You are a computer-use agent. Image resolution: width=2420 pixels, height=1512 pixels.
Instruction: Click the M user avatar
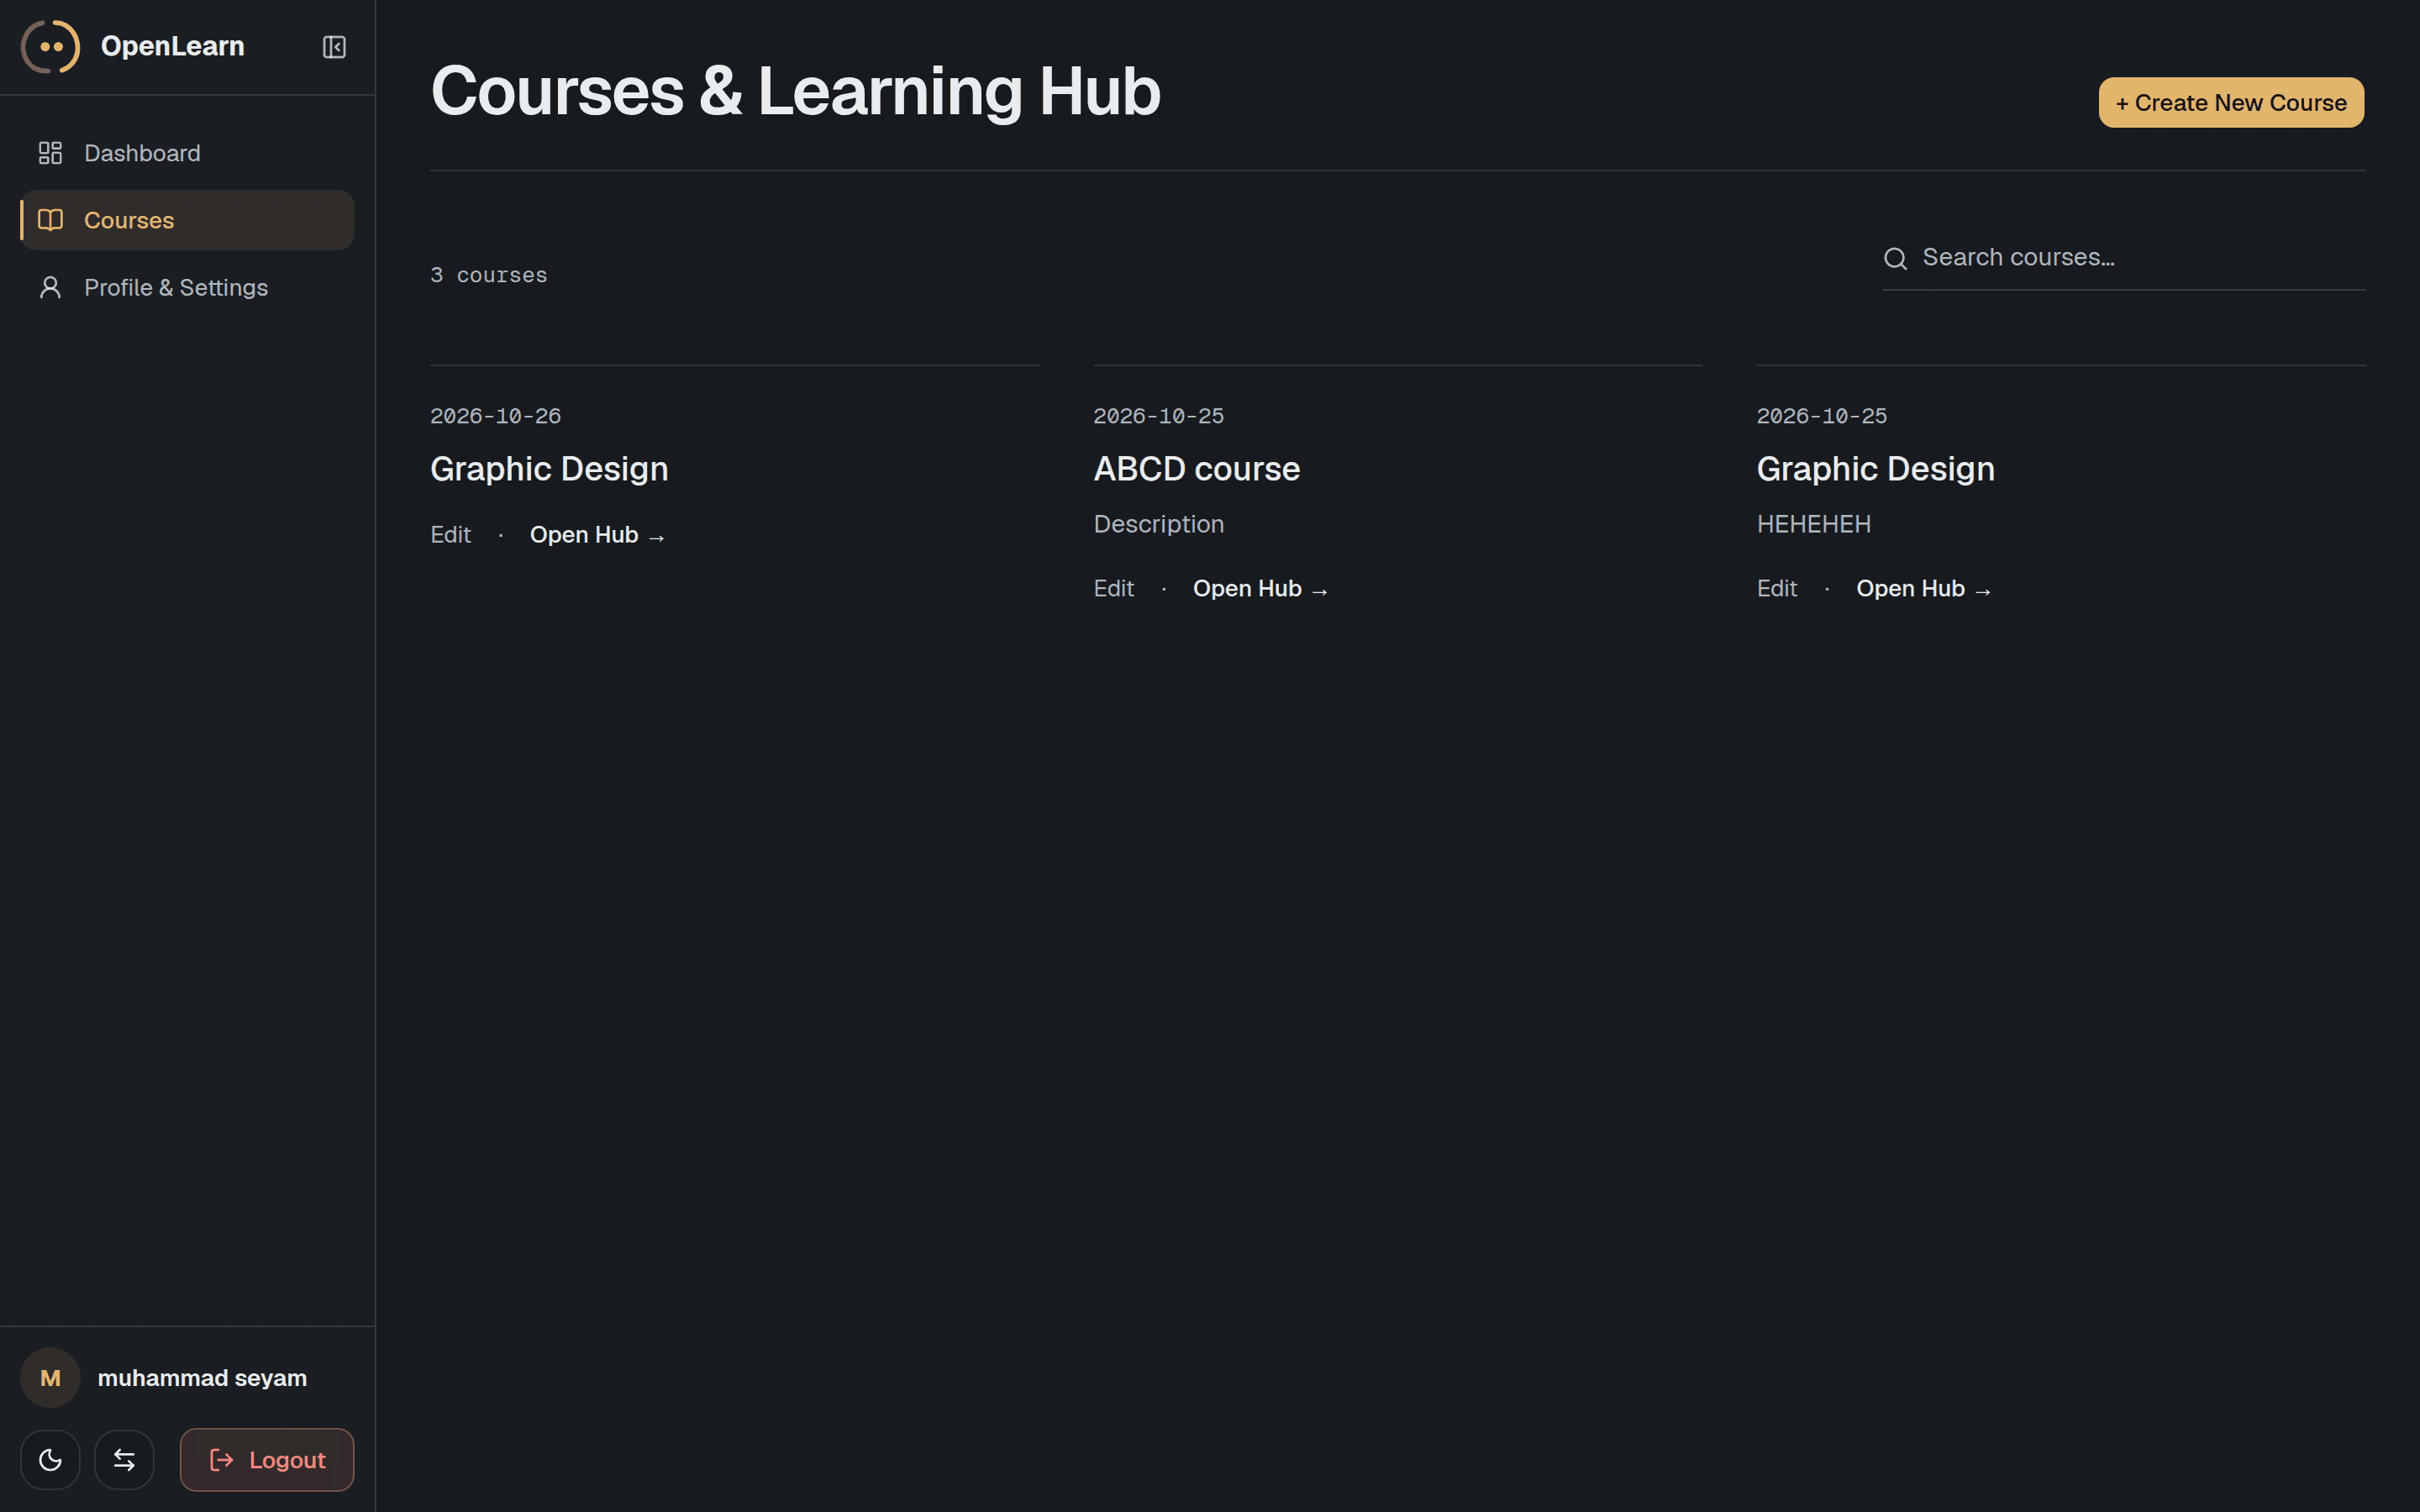coord(50,1378)
